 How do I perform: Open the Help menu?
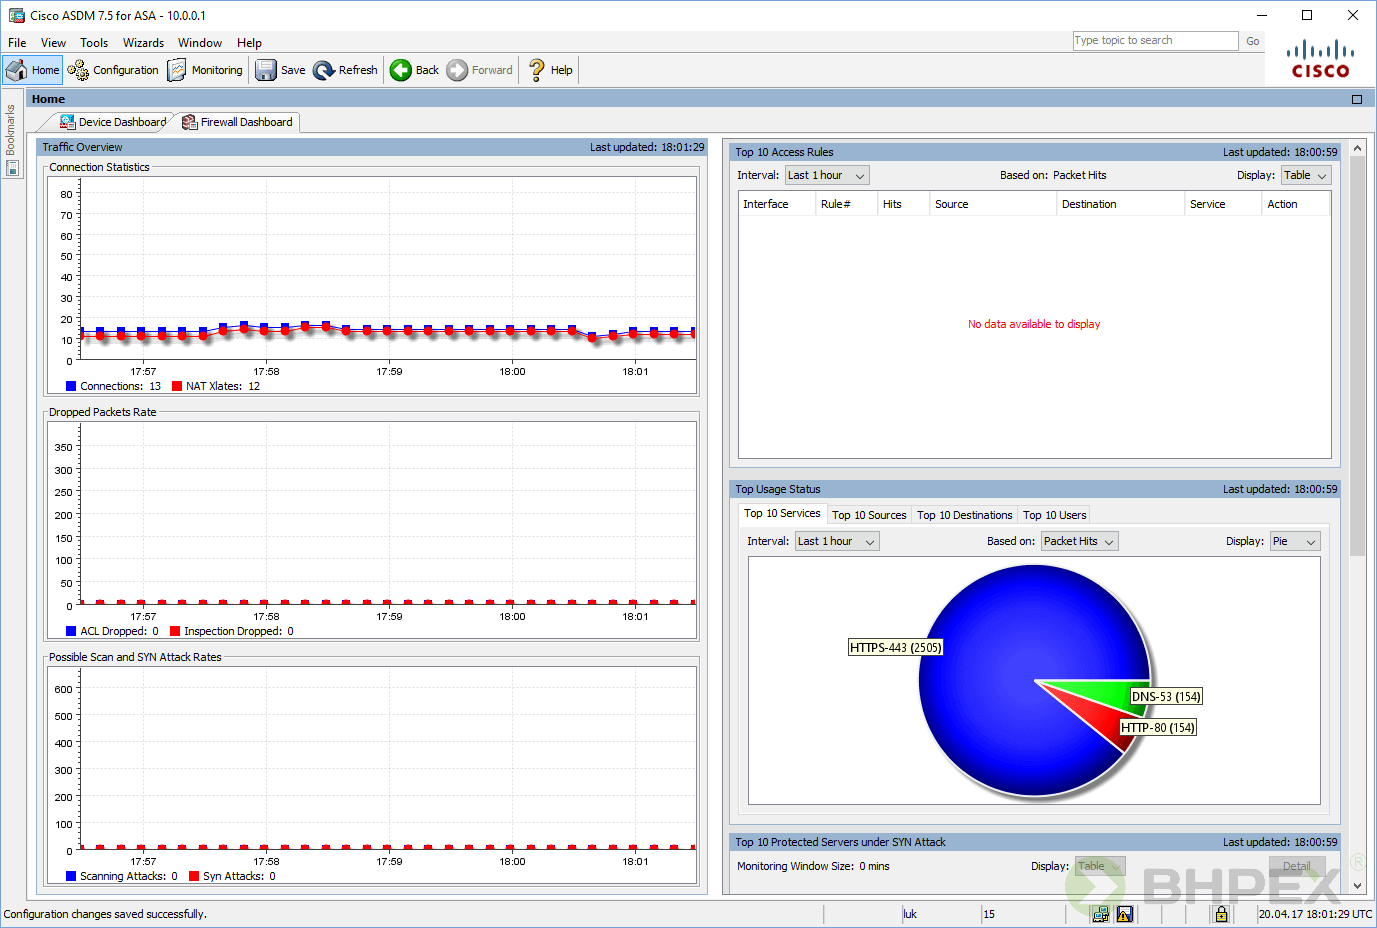249,43
